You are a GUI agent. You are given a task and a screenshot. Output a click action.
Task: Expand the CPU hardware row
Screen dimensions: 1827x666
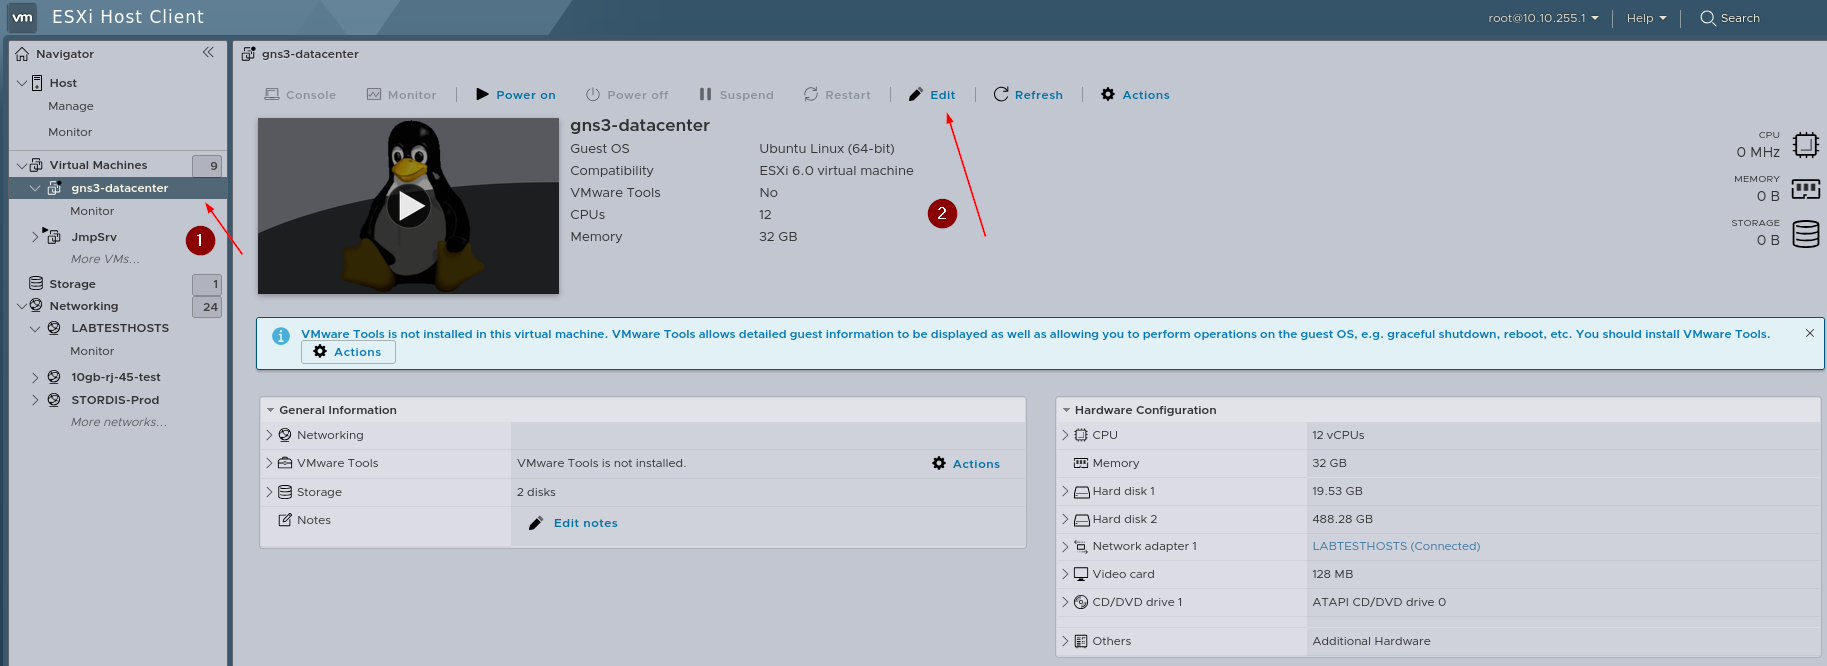pos(1065,435)
